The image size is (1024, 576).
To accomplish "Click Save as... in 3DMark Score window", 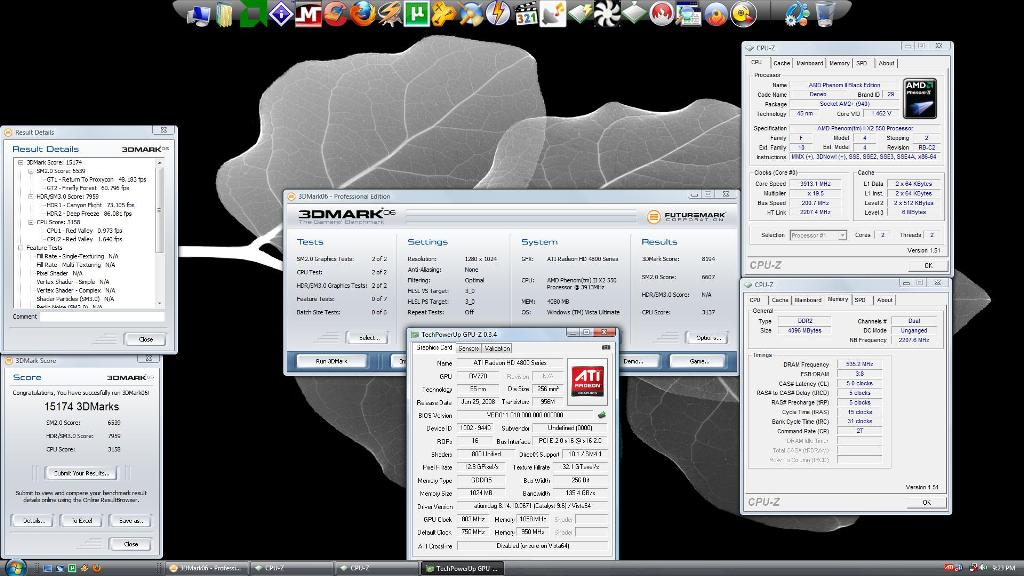I will 130,521.
